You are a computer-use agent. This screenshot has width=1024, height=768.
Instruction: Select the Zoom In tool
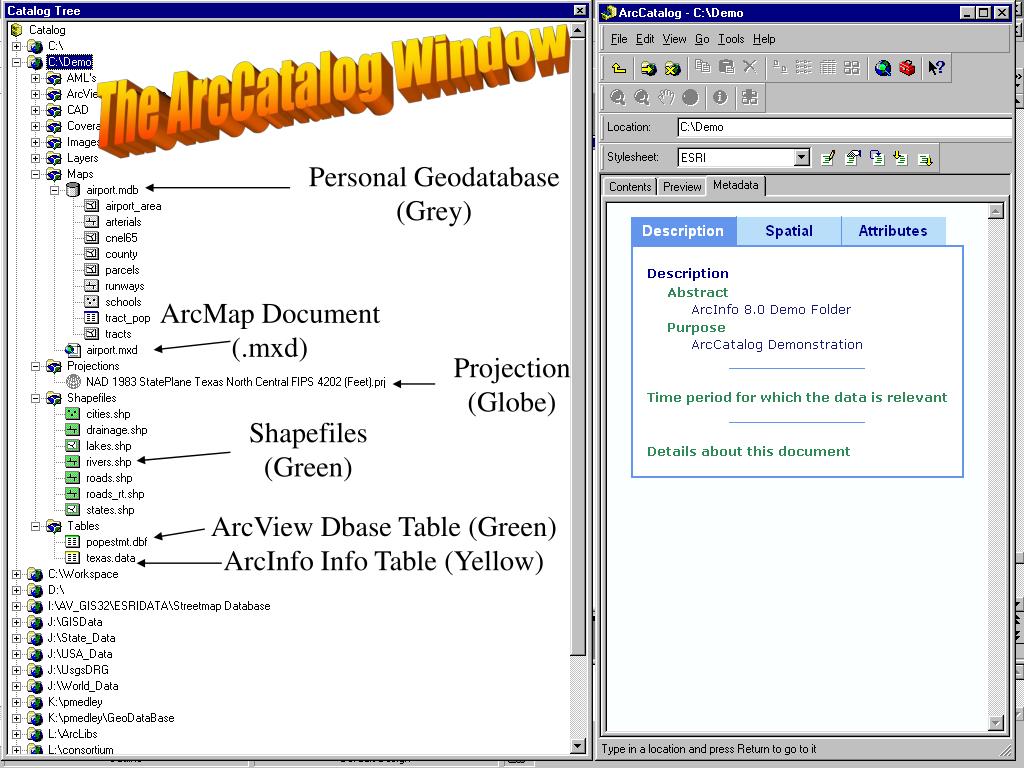pos(617,98)
